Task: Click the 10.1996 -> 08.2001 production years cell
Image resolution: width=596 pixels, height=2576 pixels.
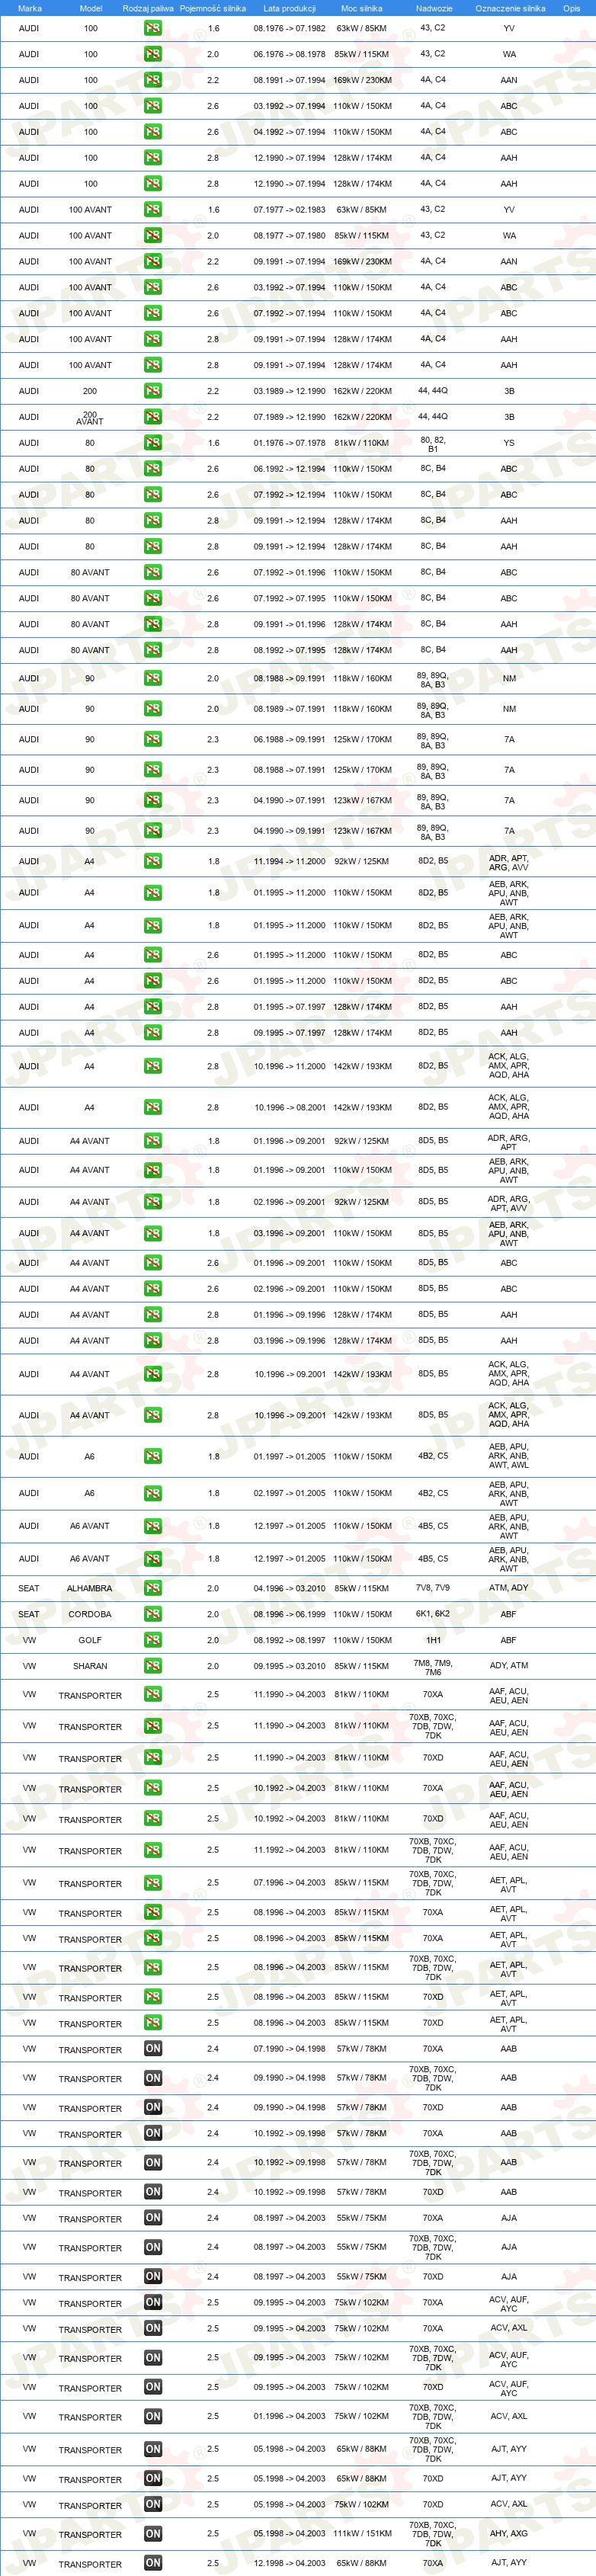Action: click(x=289, y=1107)
